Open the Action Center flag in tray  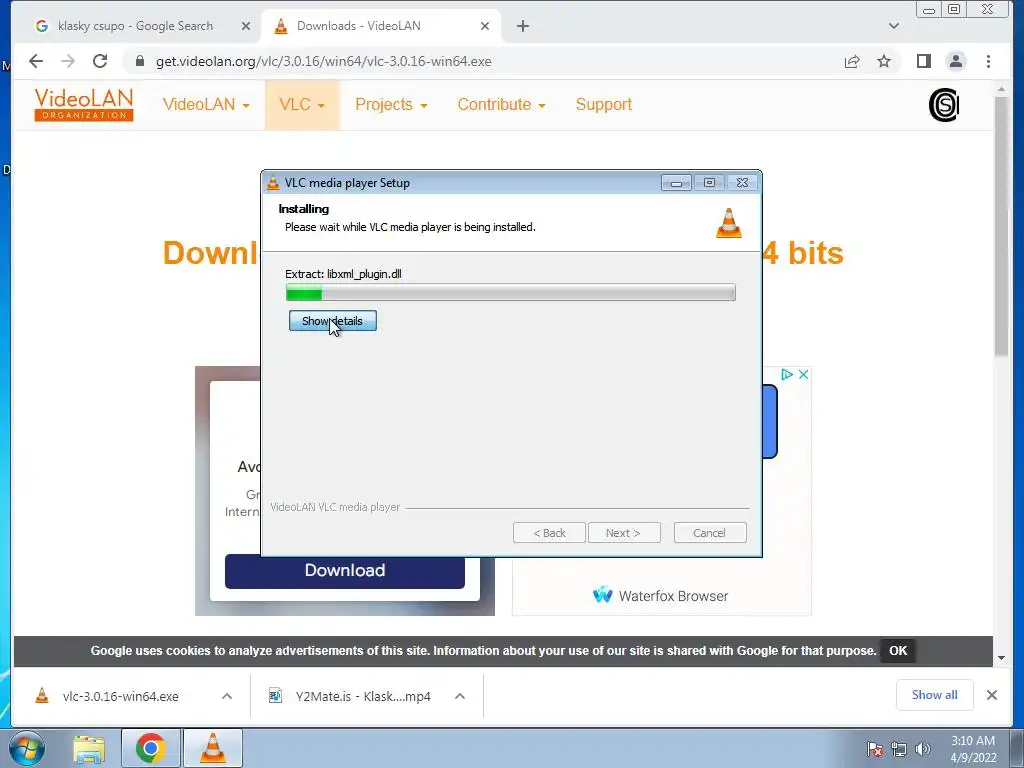point(875,749)
